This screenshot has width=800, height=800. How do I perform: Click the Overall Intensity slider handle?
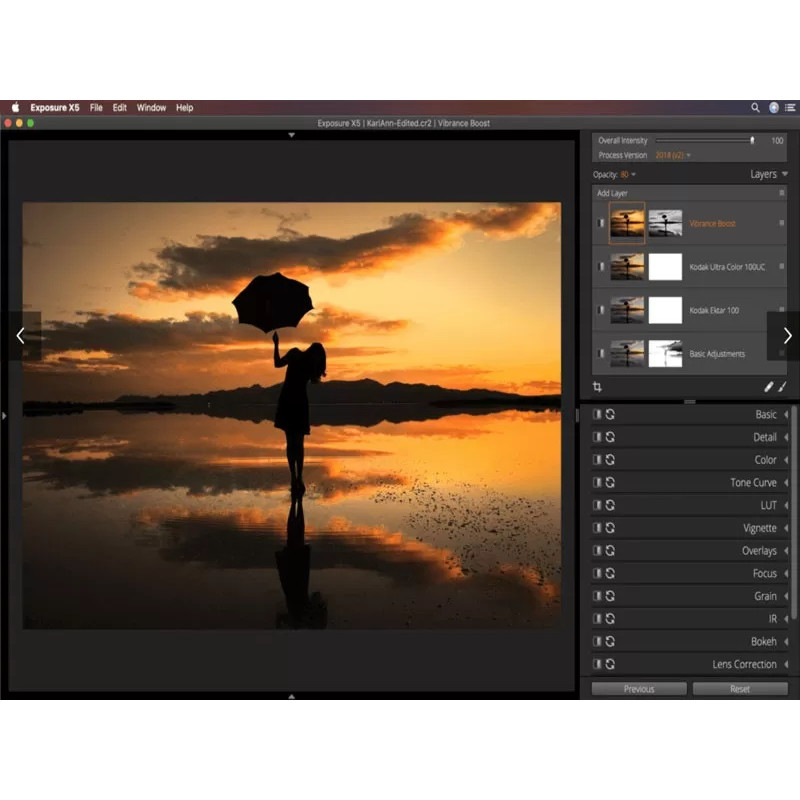[x=752, y=141]
